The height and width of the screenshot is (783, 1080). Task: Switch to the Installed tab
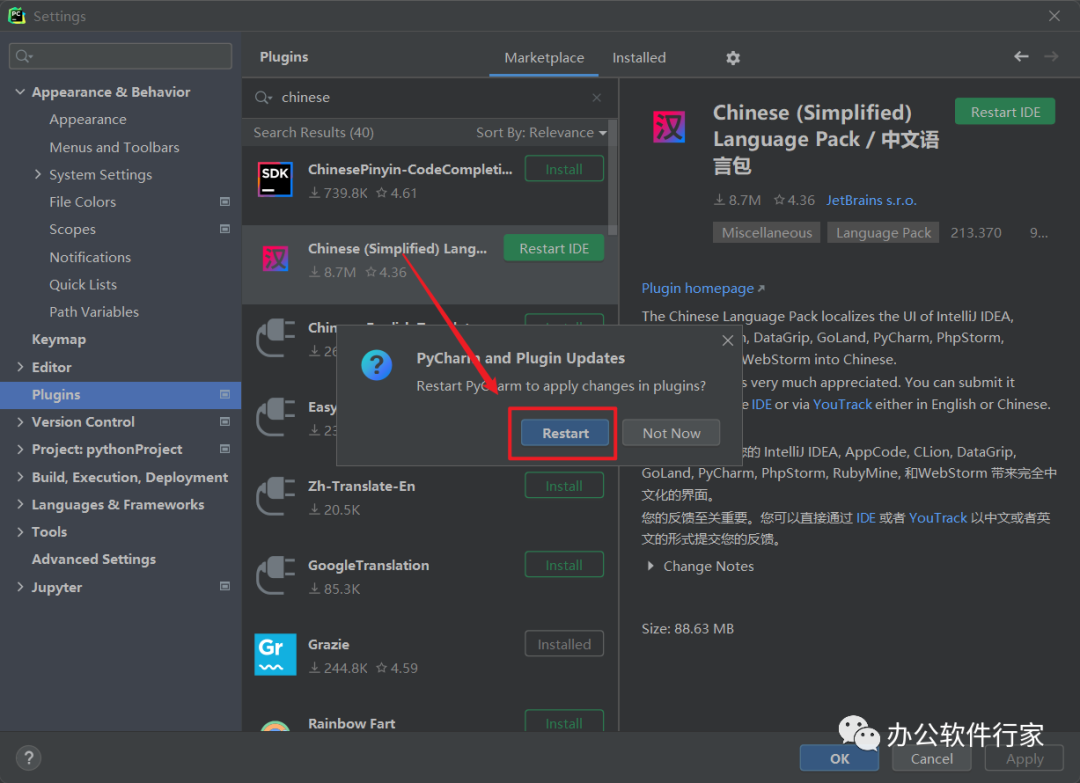[x=639, y=58]
